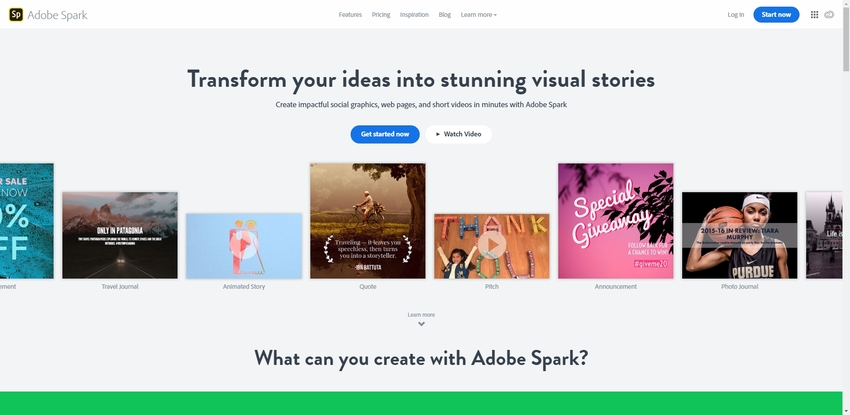The height and width of the screenshot is (415, 850).
Task: Open the Features menu item
Action: point(350,15)
